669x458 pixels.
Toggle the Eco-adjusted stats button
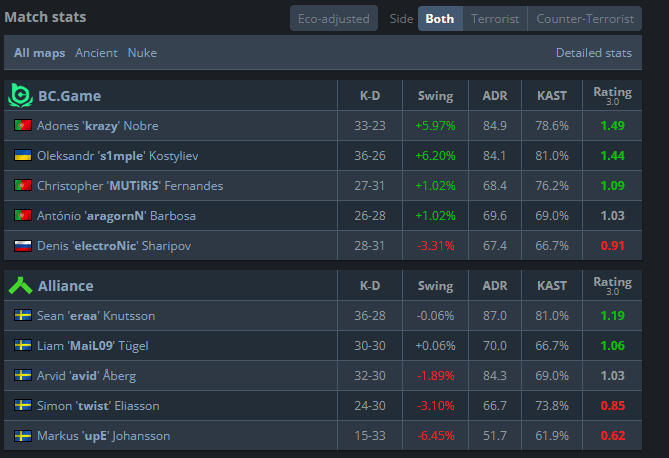[334, 18]
